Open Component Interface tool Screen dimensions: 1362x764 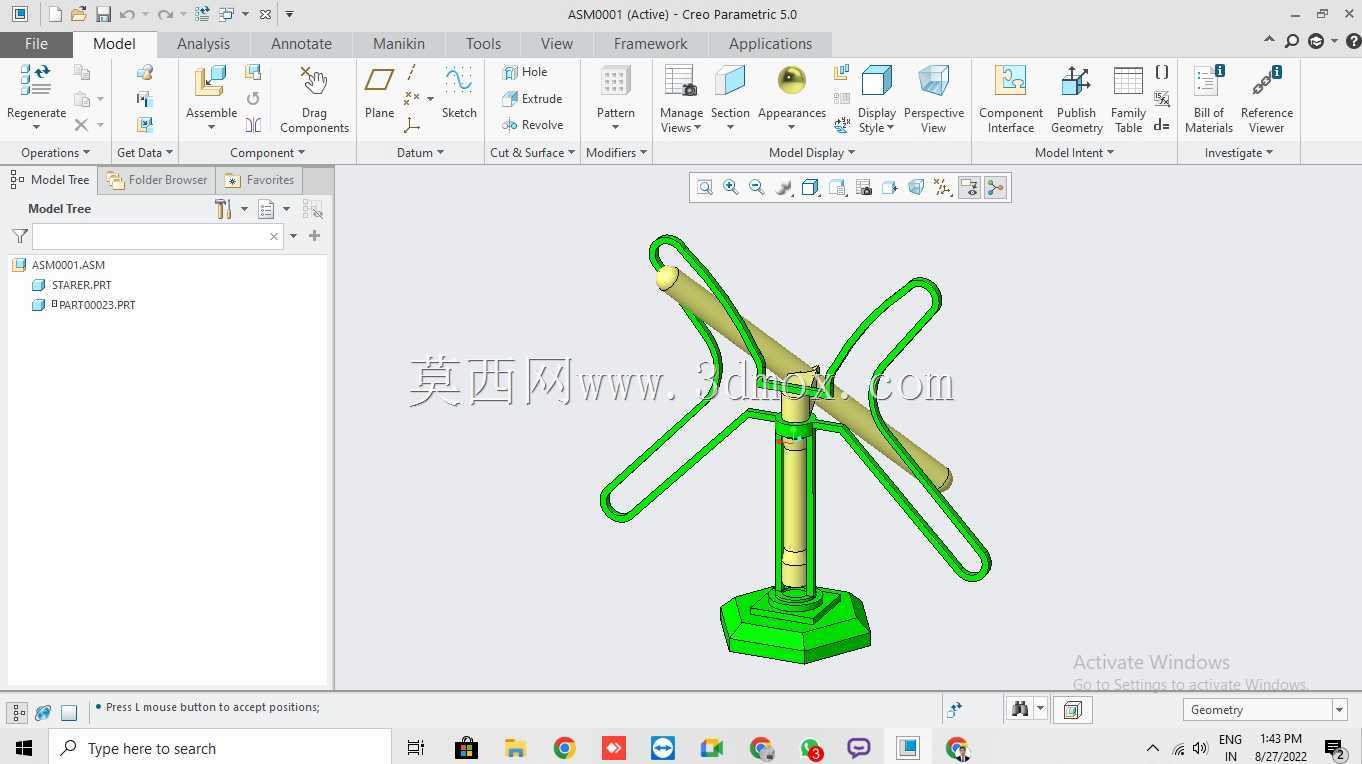[x=1011, y=99]
